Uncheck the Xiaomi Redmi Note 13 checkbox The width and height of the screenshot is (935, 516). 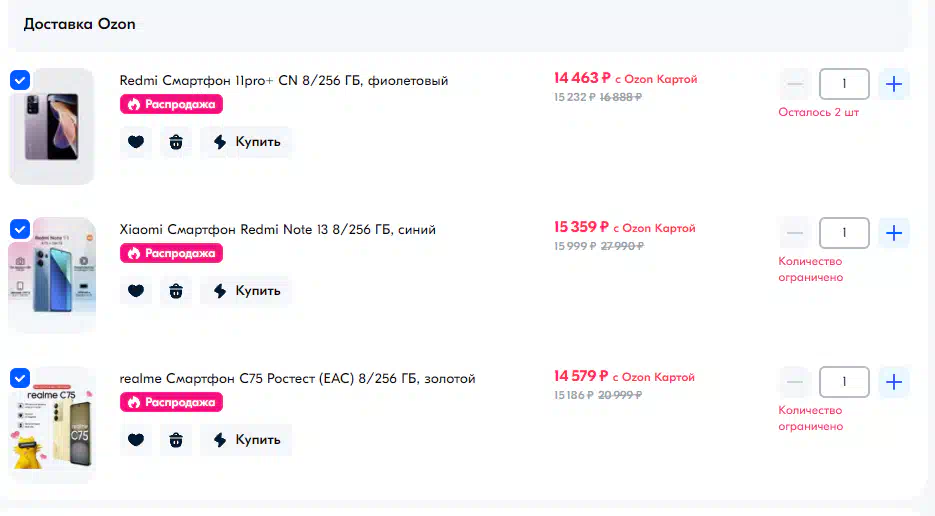tap(20, 229)
